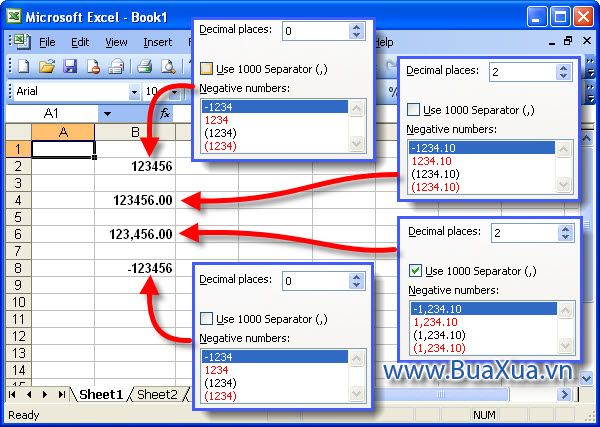Increase decimal places in panel listing -1,234.10
Viewport: 600px width, 427px height.
(x=565, y=229)
